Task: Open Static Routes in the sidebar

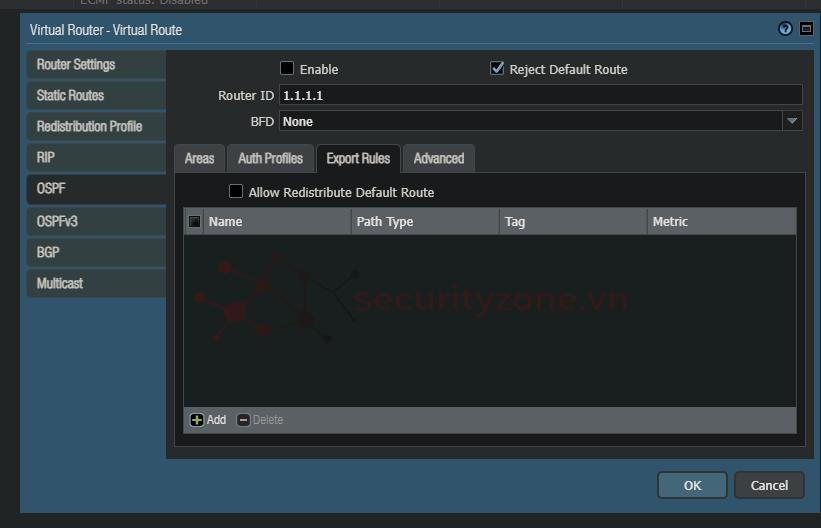Action: [70, 96]
